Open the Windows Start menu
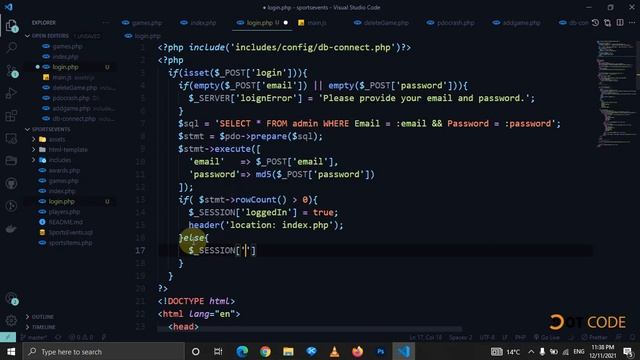 pyautogui.click(x=11, y=351)
